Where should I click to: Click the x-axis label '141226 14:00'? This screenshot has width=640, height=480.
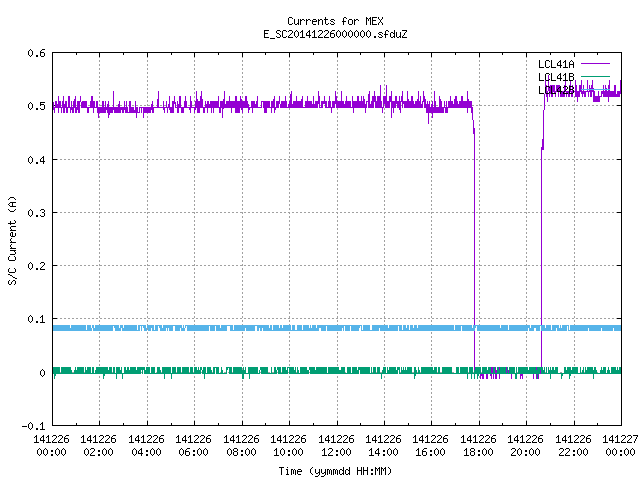click(383, 445)
